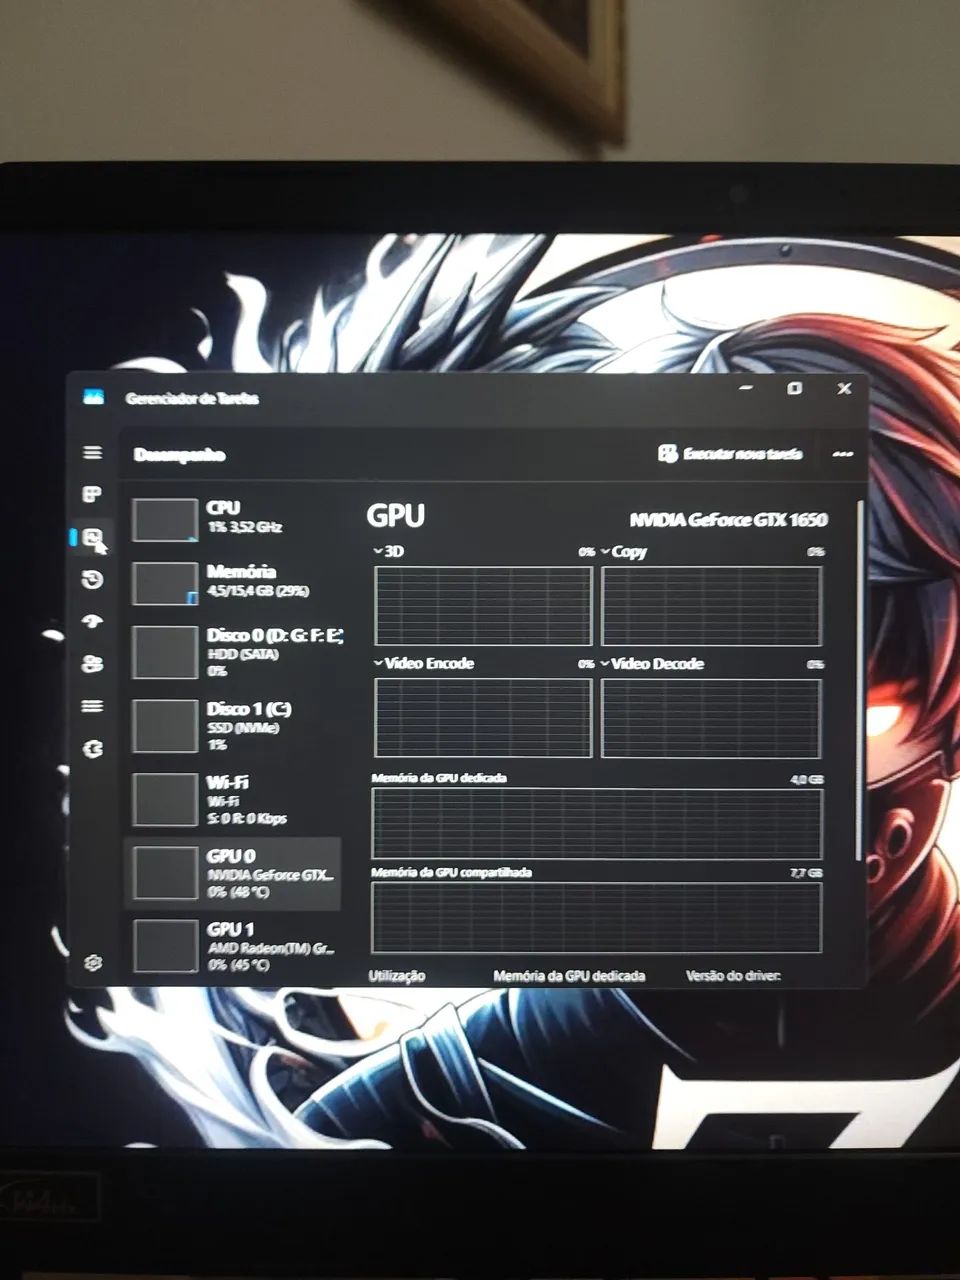Click the Task Manager app icon in title bar
This screenshot has height=1280, width=960.
pos(93,397)
